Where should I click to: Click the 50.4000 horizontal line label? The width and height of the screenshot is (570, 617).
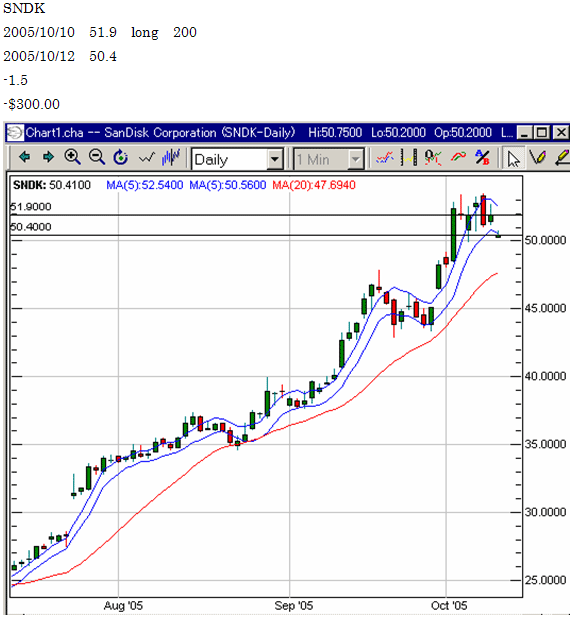tap(31, 227)
